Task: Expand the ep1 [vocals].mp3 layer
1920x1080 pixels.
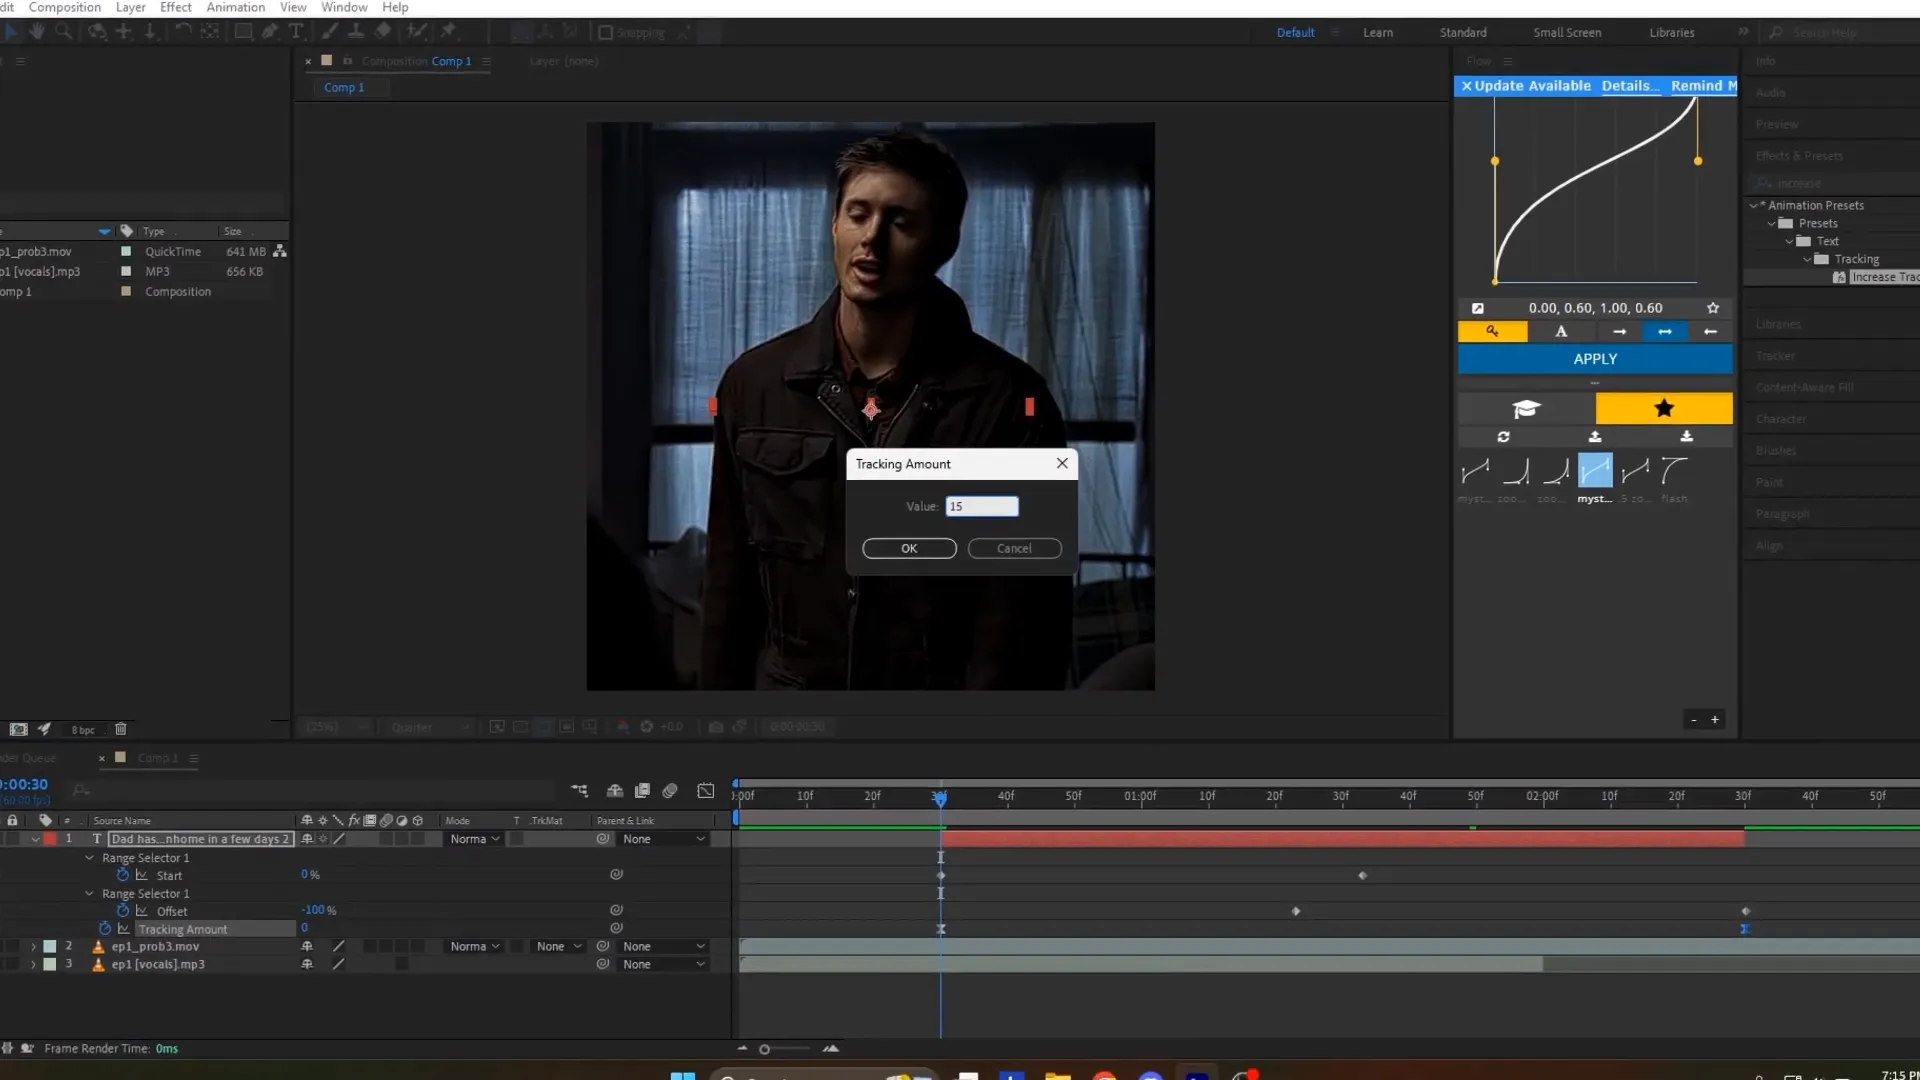Action: point(33,964)
